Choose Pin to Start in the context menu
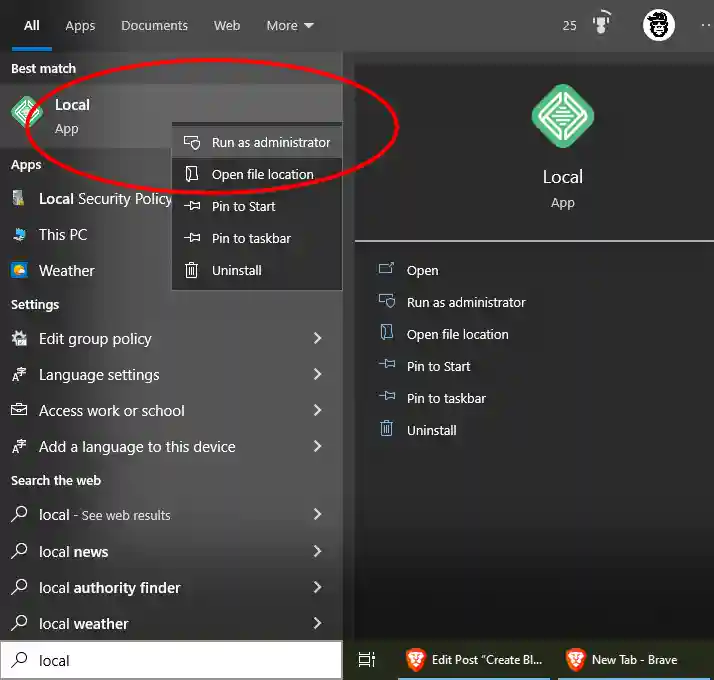Screen dimensions: 714x680 click(x=257, y=206)
